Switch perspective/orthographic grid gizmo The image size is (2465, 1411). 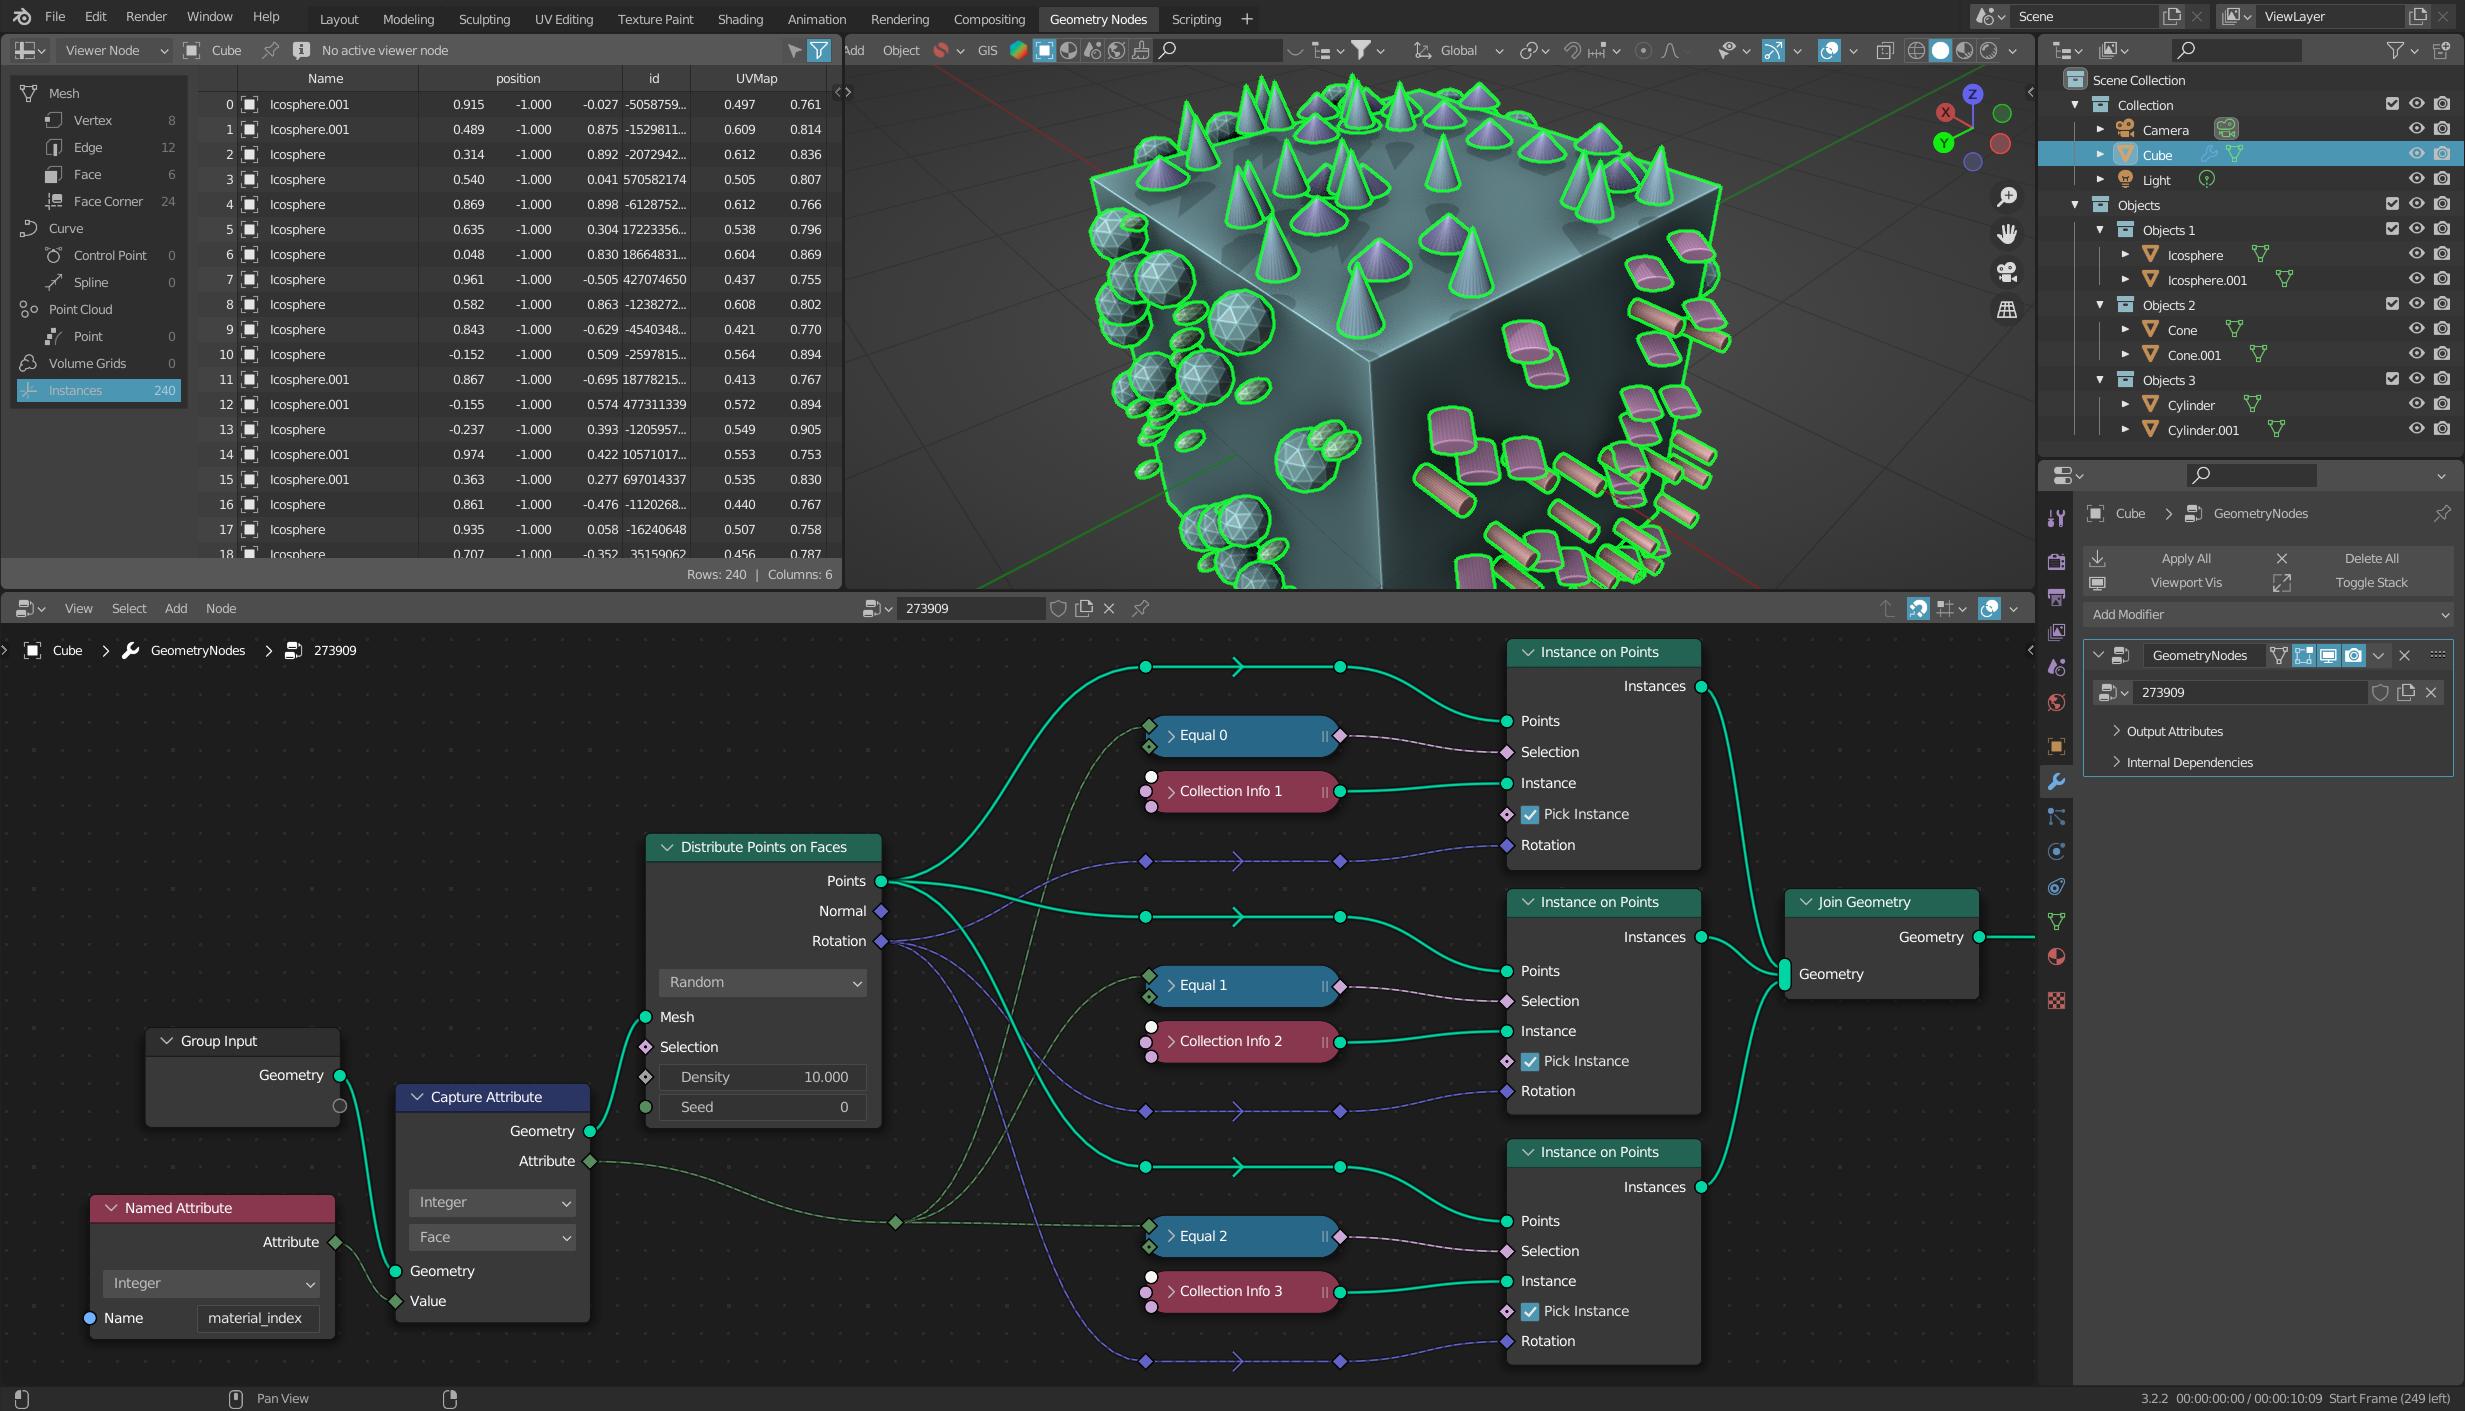tap(2006, 310)
